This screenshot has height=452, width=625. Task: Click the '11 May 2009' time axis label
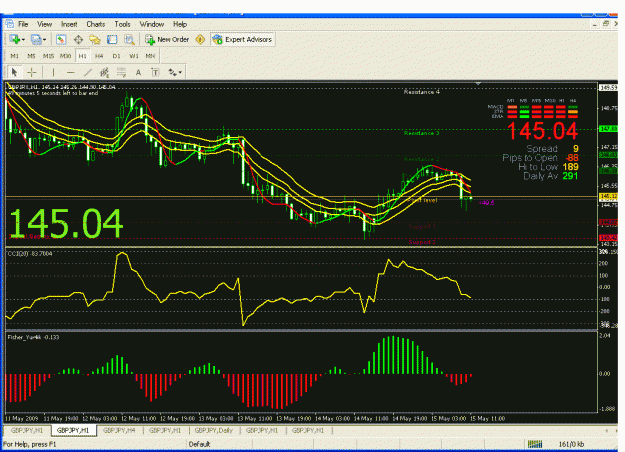point(21,419)
